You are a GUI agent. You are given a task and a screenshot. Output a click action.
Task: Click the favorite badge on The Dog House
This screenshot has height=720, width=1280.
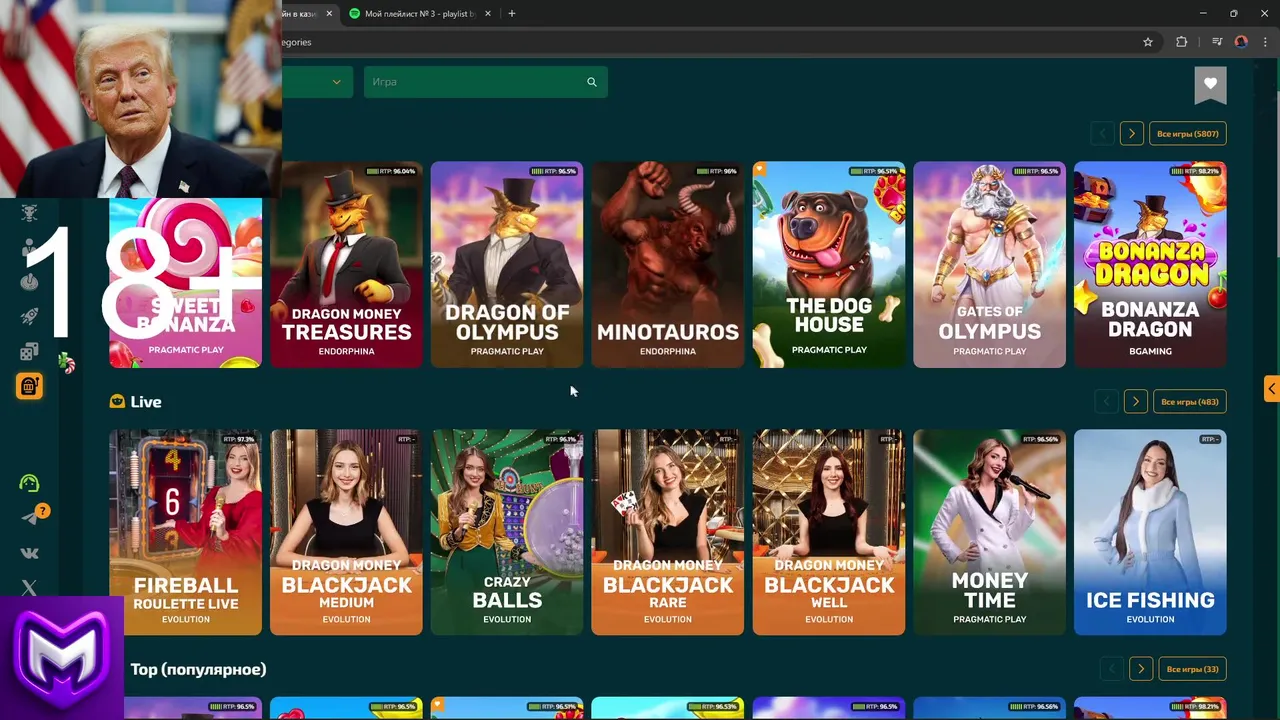coord(759,169)
